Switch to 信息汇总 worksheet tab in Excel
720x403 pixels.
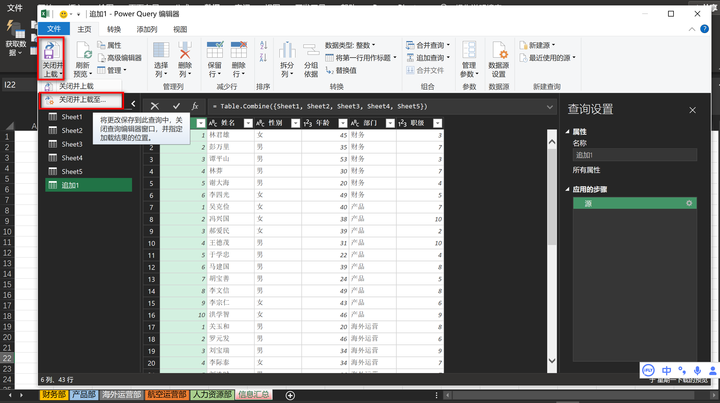click(253, 395)
